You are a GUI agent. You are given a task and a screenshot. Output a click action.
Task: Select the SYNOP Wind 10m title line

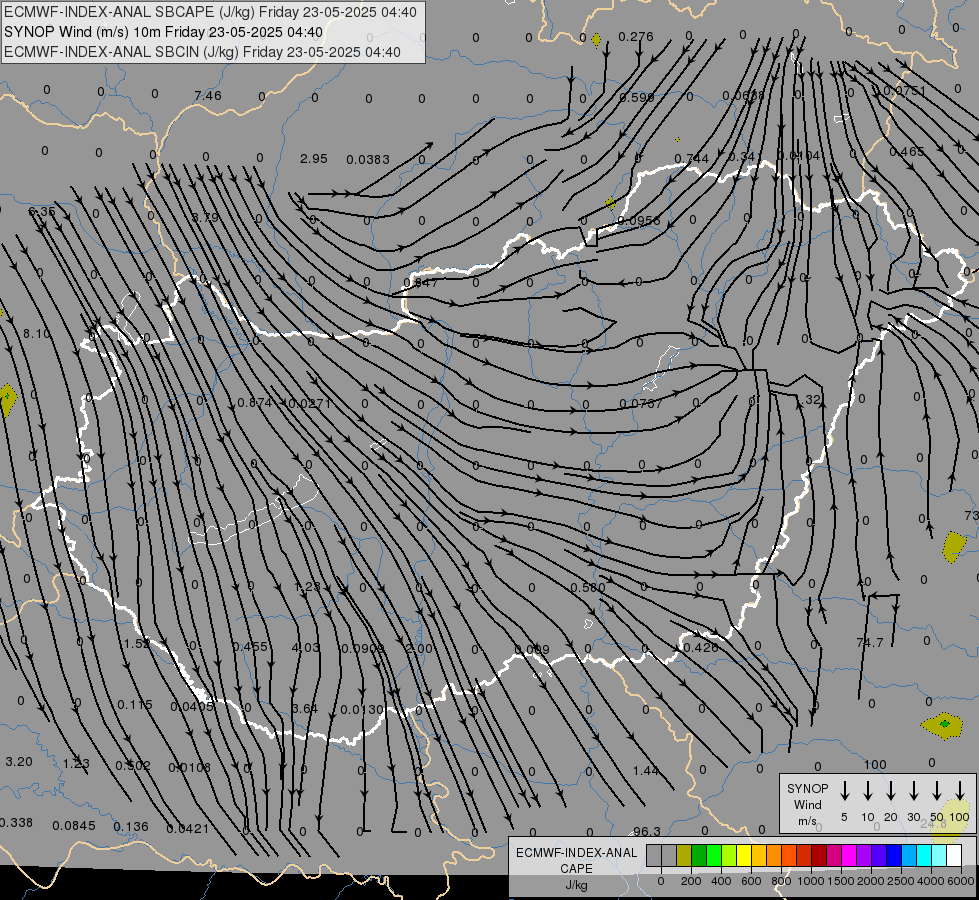click(x=163, y=32)
